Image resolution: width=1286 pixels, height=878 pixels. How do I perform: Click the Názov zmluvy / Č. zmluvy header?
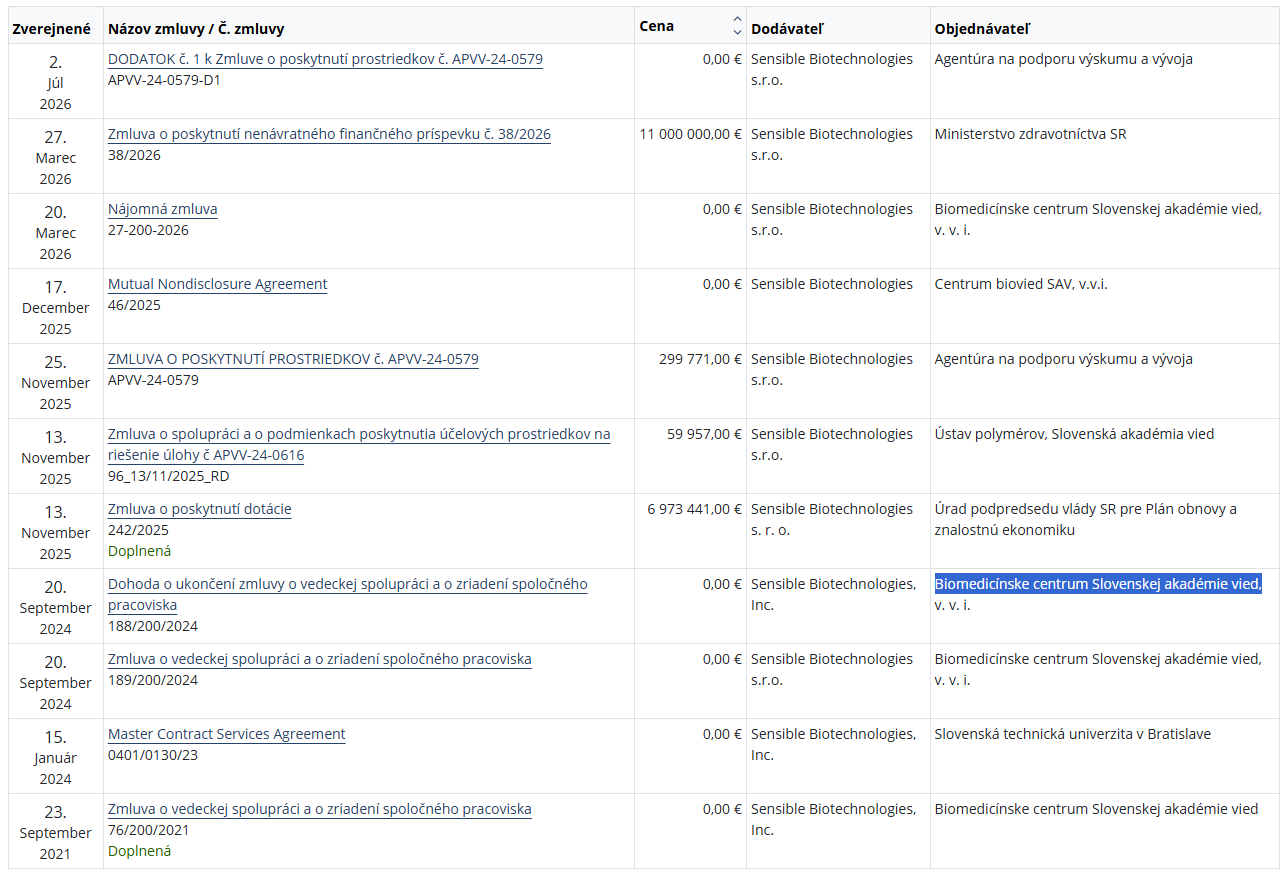(x=196, y=29)
